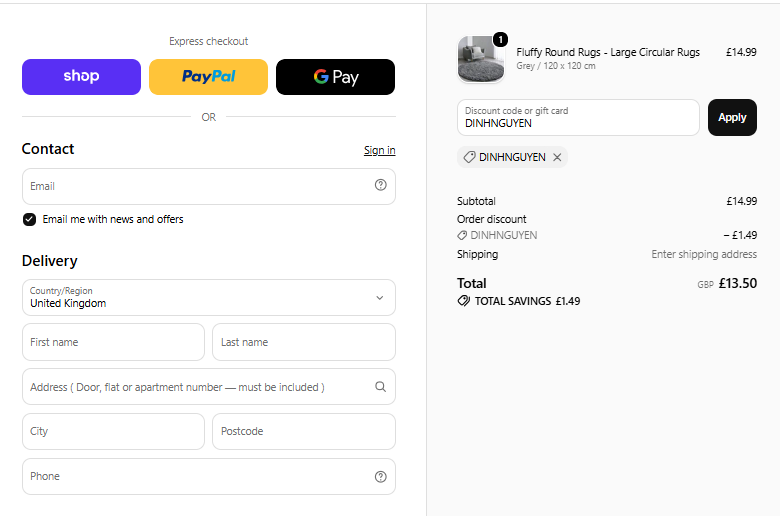Click the total savings tag icon
This screenshot has width=780, height=516.
click(x=464, y=301)
